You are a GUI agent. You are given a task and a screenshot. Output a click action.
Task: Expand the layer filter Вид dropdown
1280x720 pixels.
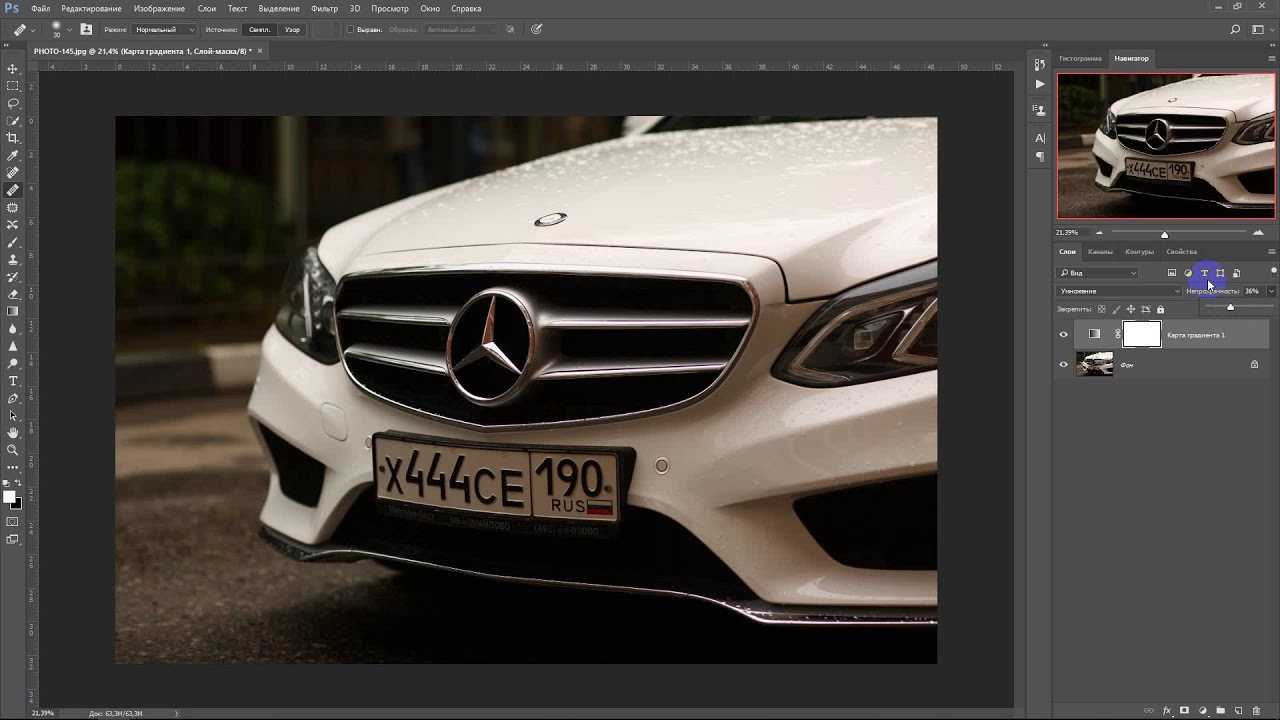point(1098,273)
